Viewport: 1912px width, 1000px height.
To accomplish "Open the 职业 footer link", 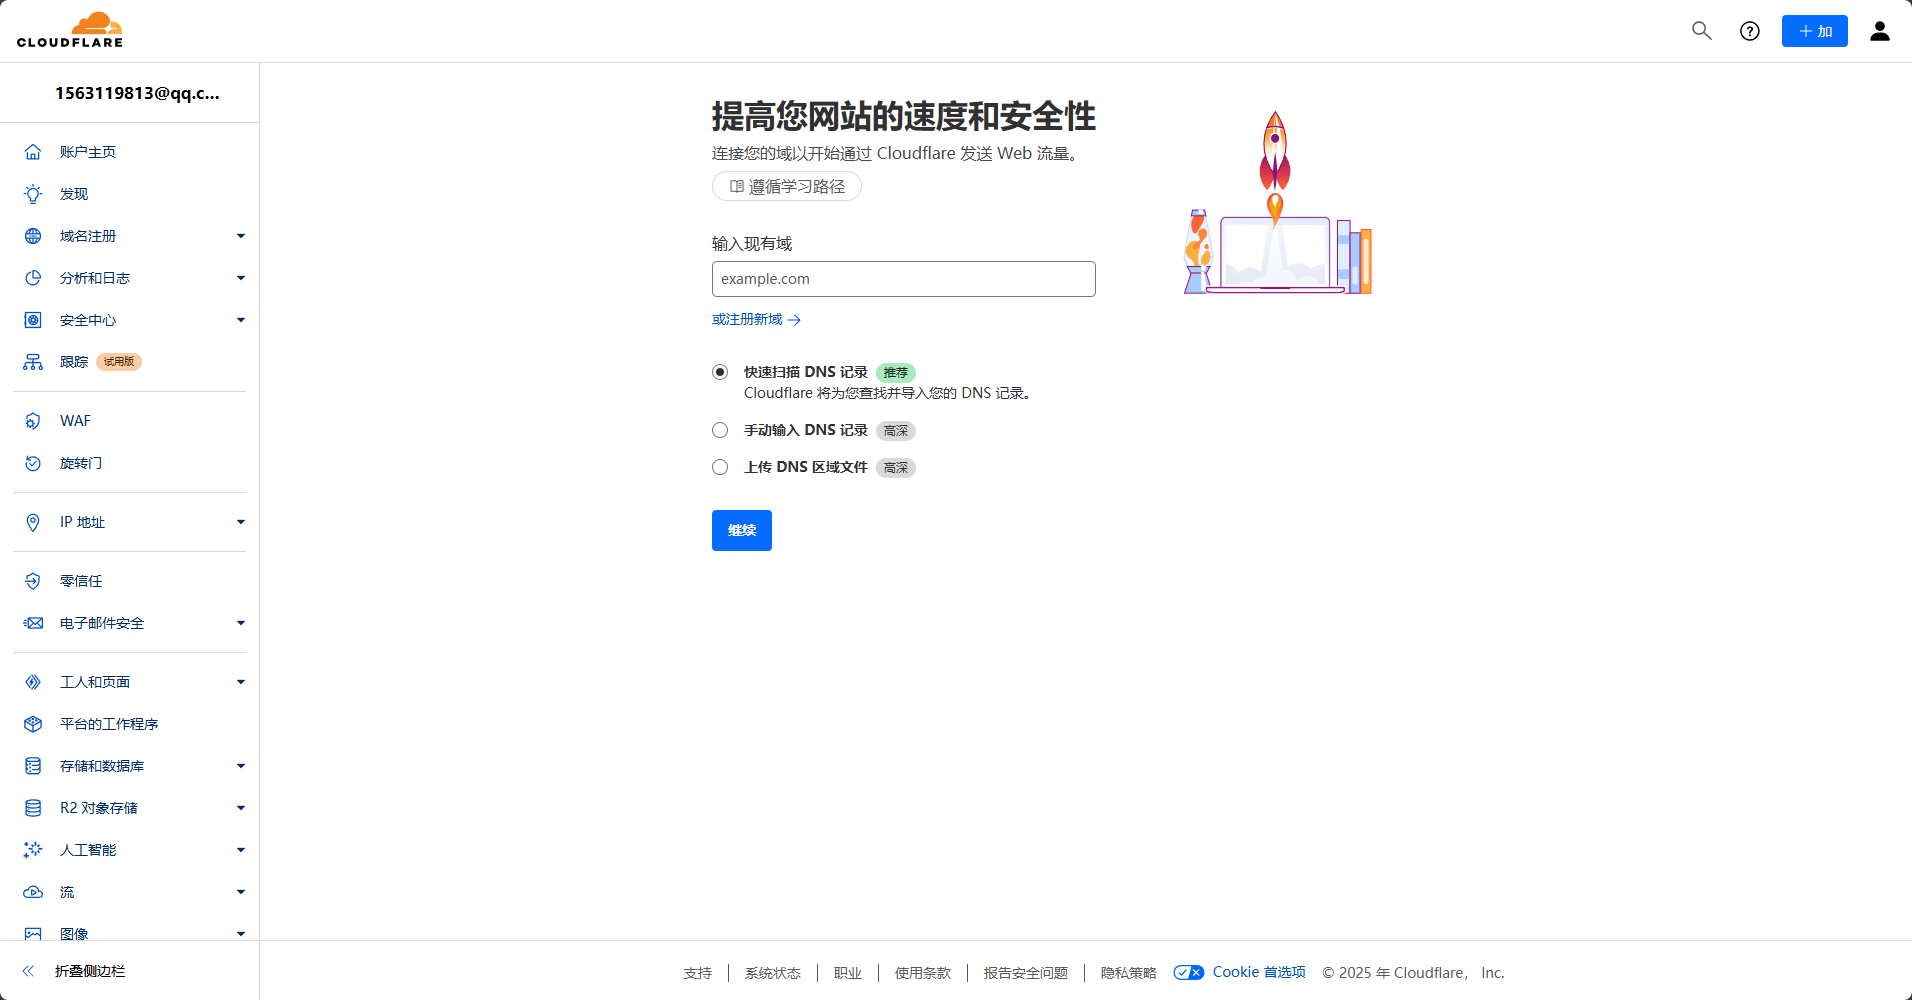I will pyautogui.click(x=848, y=973).
